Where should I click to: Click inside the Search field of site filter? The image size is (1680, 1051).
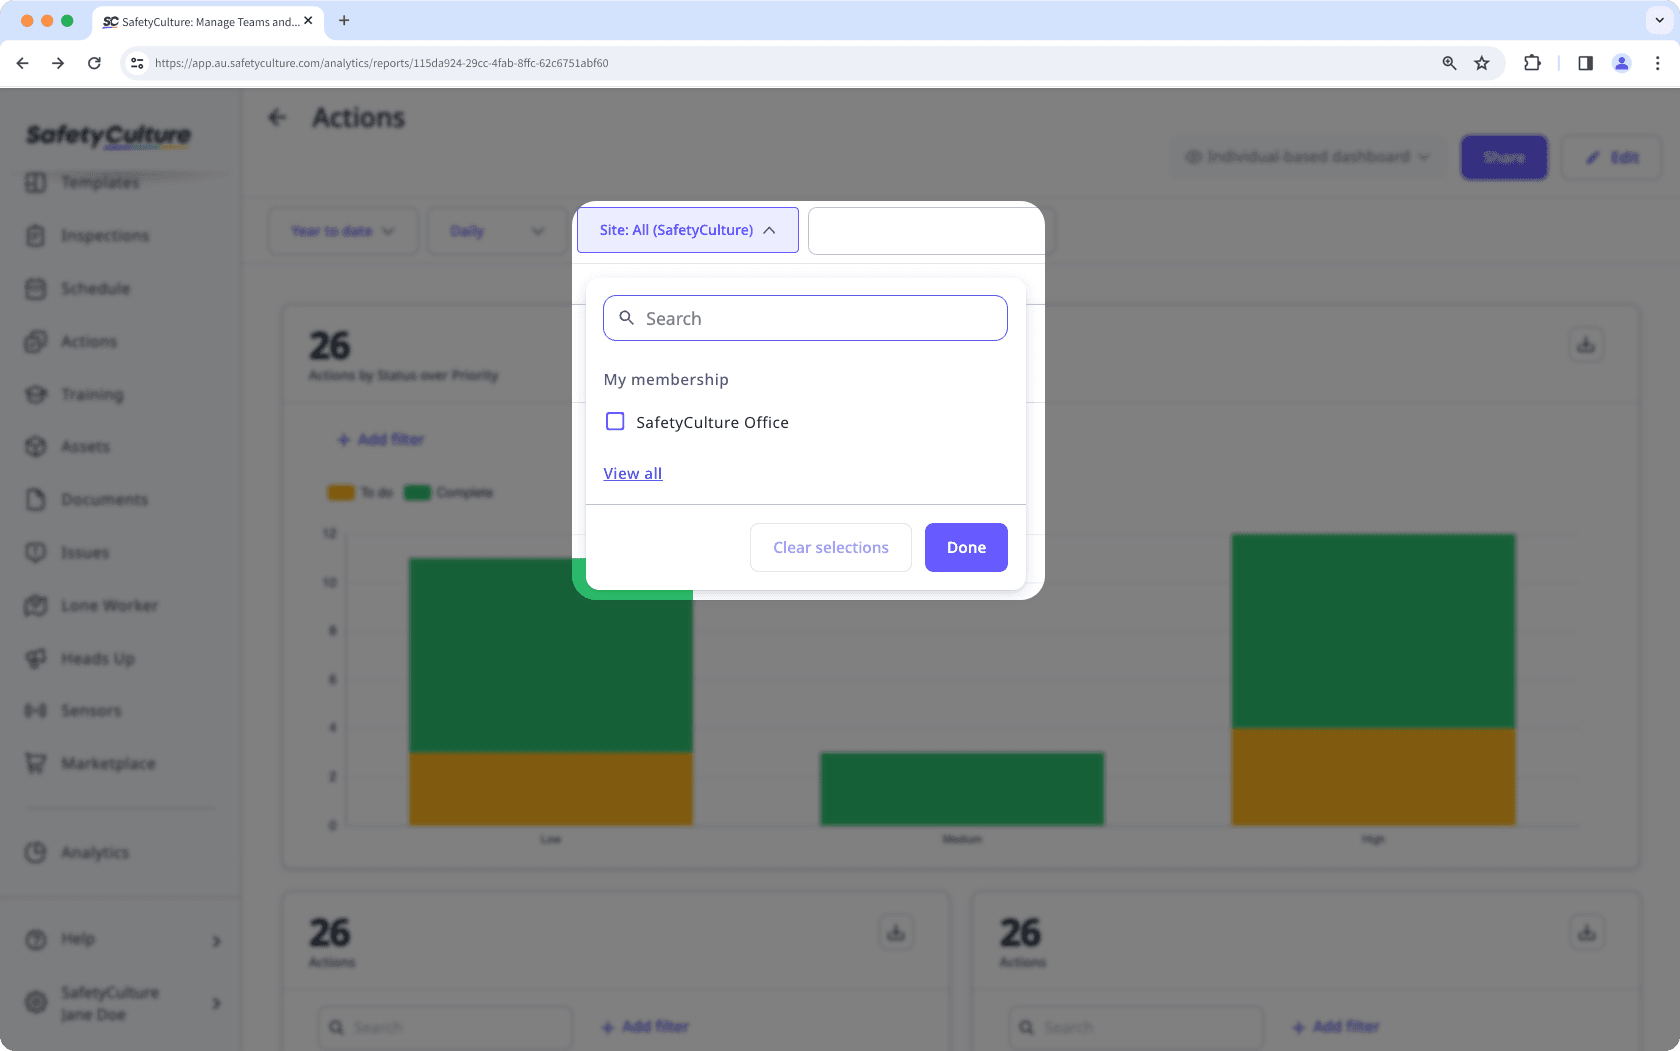tap(805, 317)
